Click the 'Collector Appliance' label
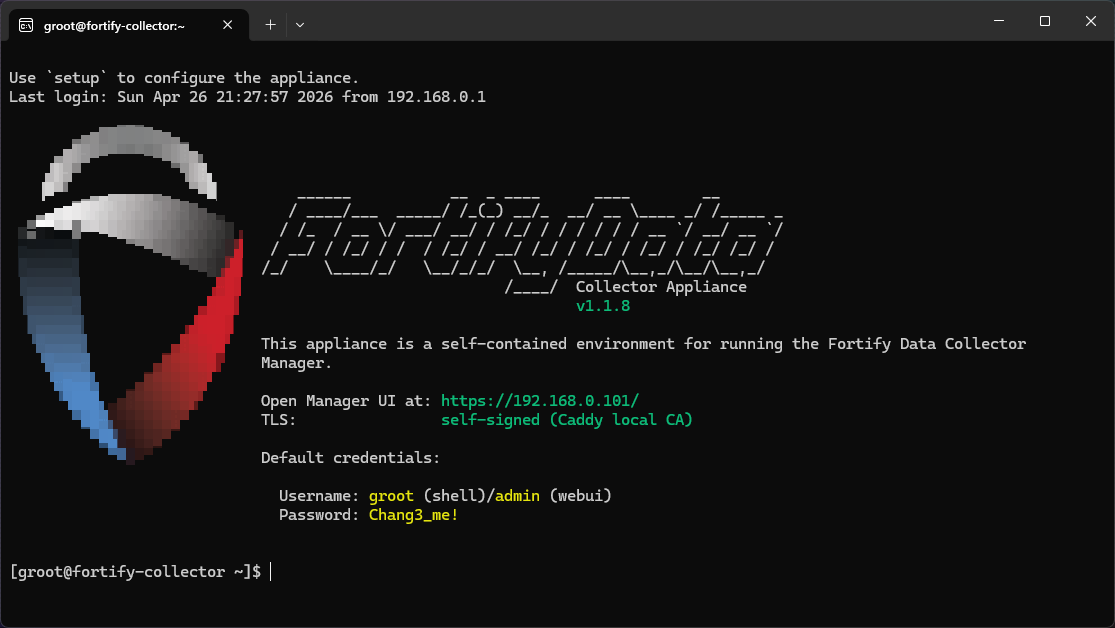Viewport: 1115px width, 628px height. pos(661,287)
